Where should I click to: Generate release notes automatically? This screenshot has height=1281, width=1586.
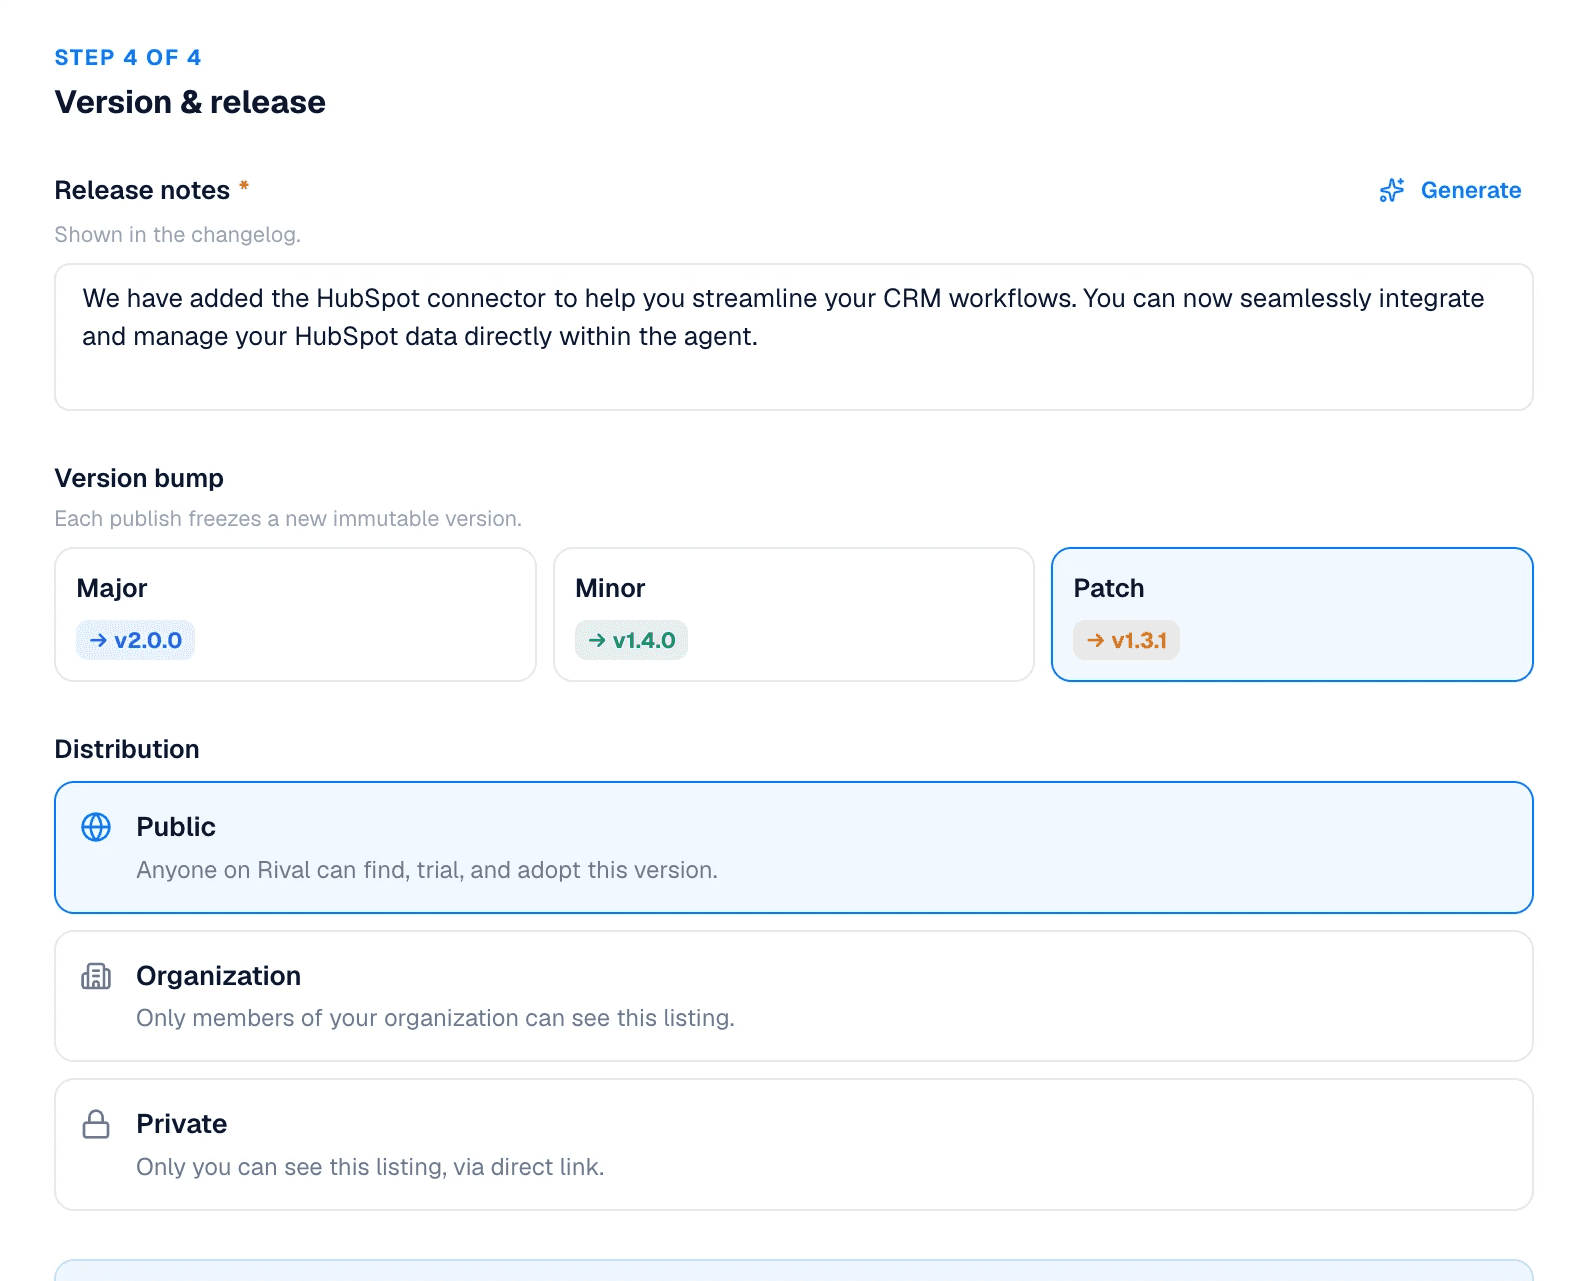pos(1450,190)
